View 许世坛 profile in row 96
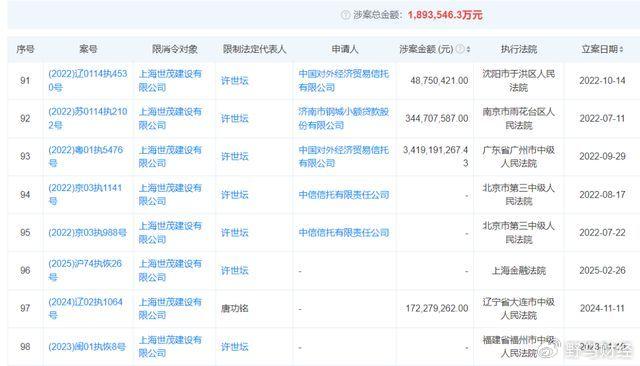This screenshot has height=366, width=640. point(235,271)
